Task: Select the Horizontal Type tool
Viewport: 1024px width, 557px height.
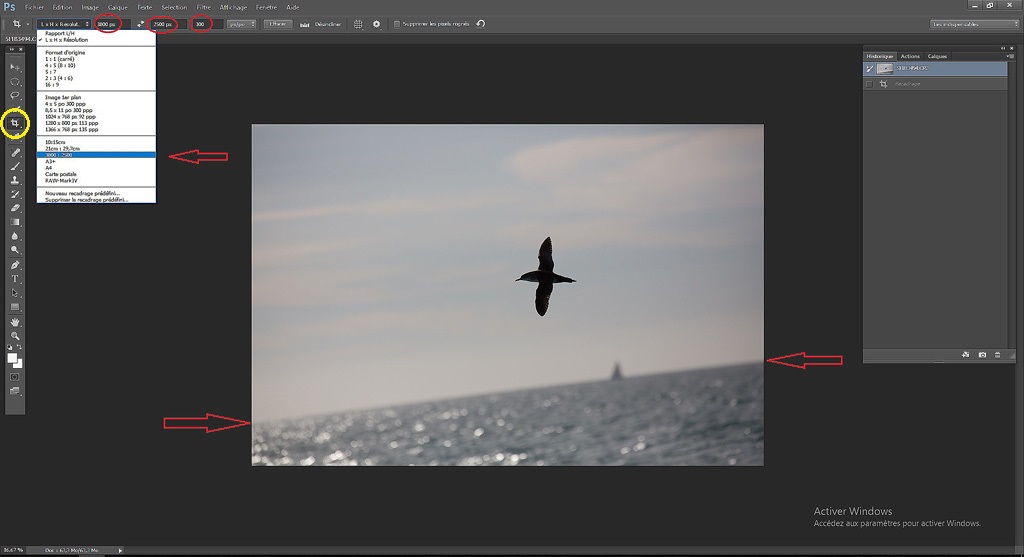Action: (15, 279)
